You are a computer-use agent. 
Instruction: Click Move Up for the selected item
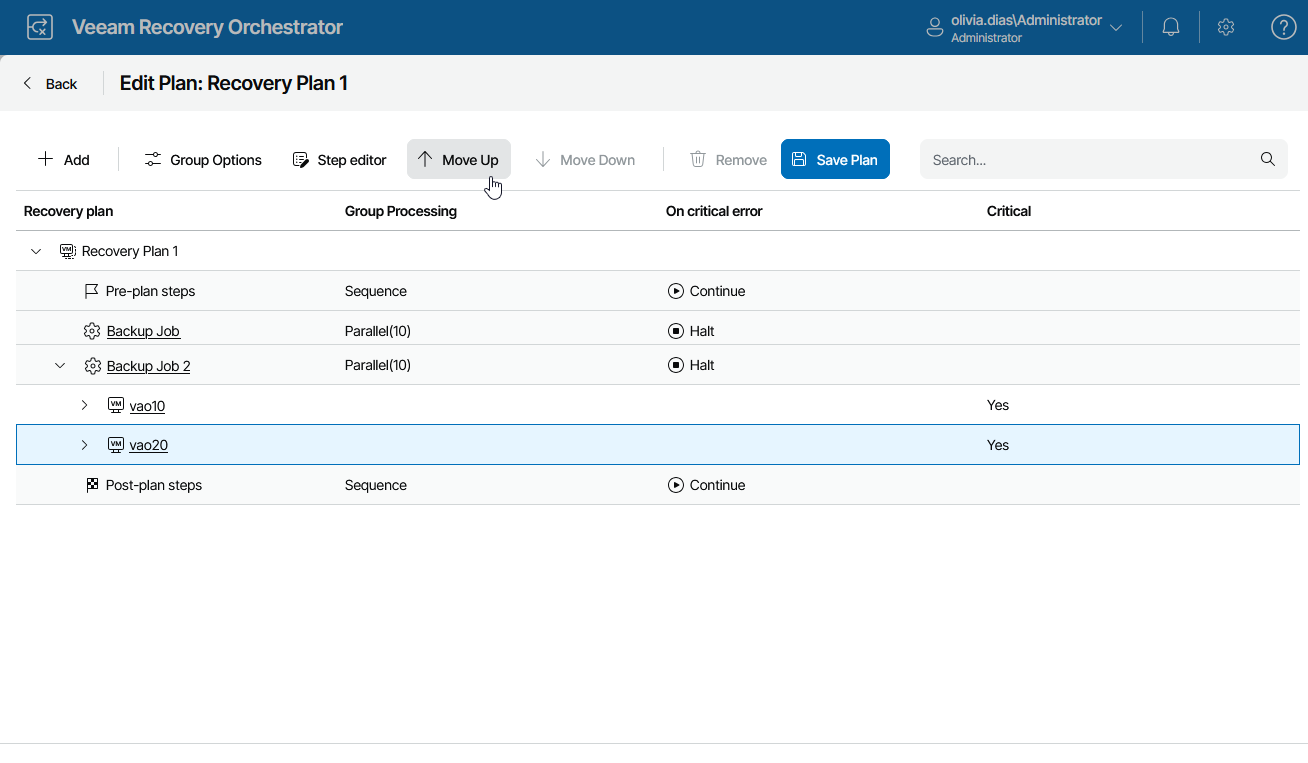[458, 159]
